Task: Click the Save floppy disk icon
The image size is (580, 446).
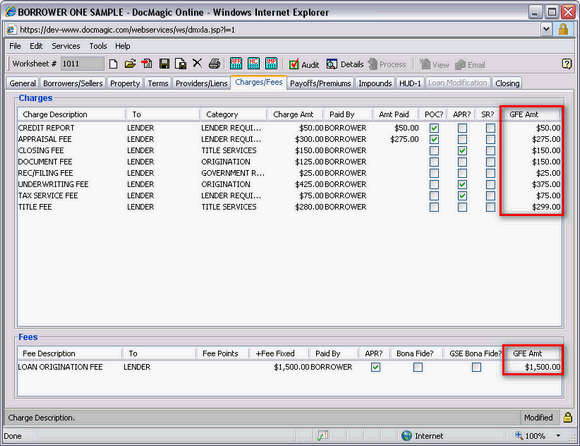Action: (164, 64)
